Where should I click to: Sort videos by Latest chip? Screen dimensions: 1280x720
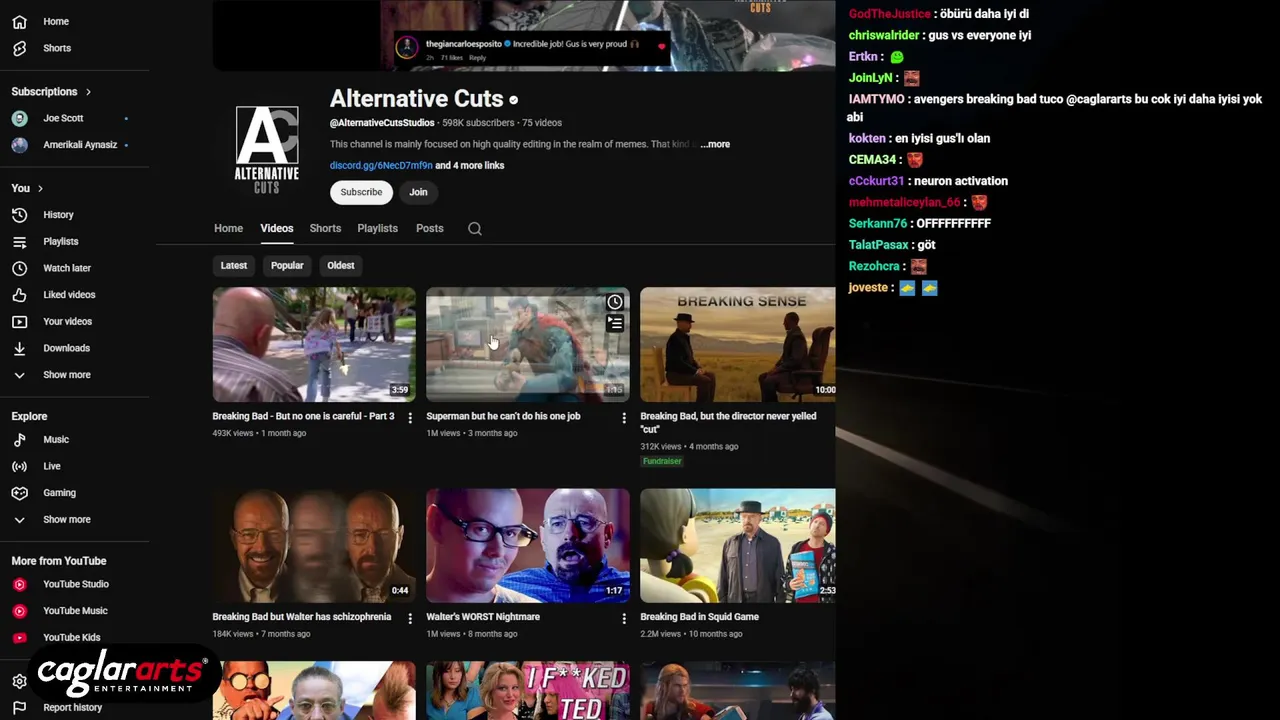pyautogui.click(x=234, y=265)
